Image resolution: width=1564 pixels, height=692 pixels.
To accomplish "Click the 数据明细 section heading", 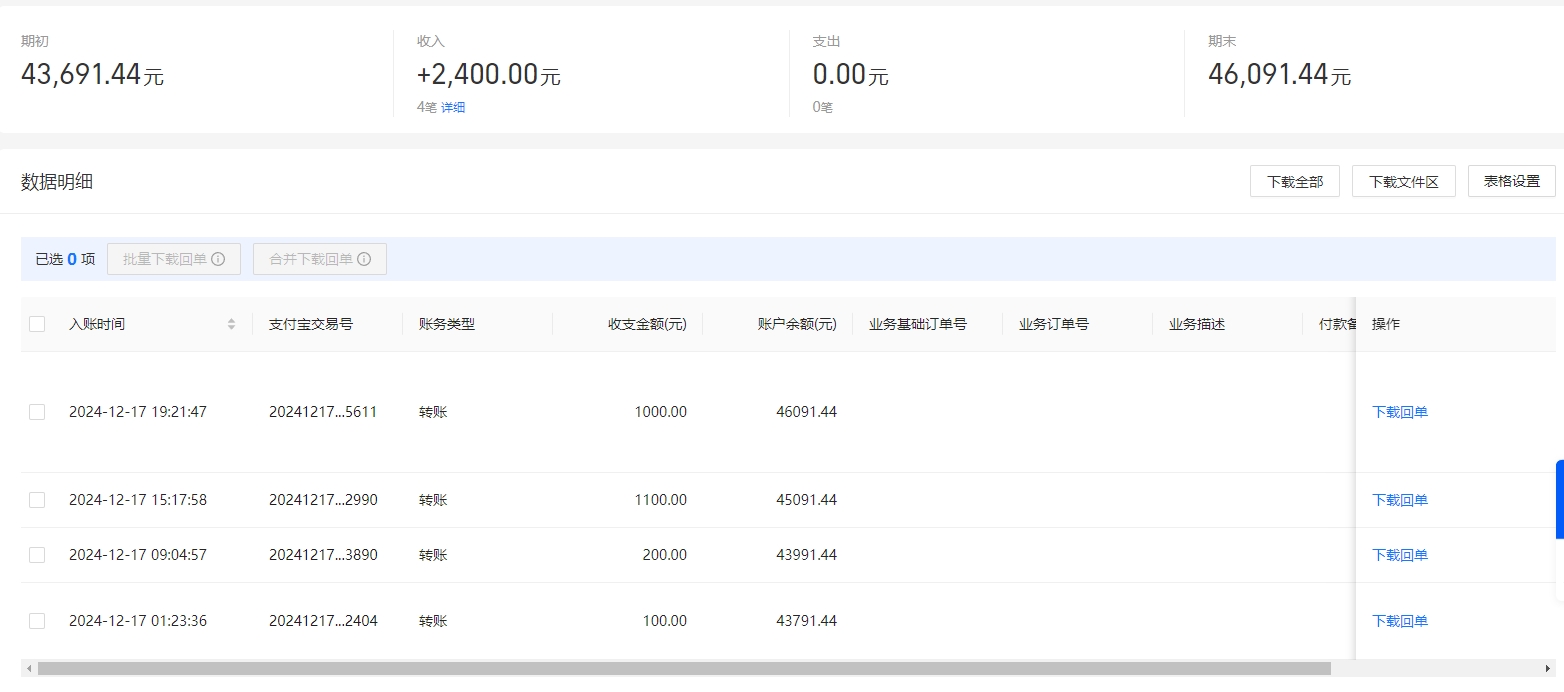I will pos(57,181).
